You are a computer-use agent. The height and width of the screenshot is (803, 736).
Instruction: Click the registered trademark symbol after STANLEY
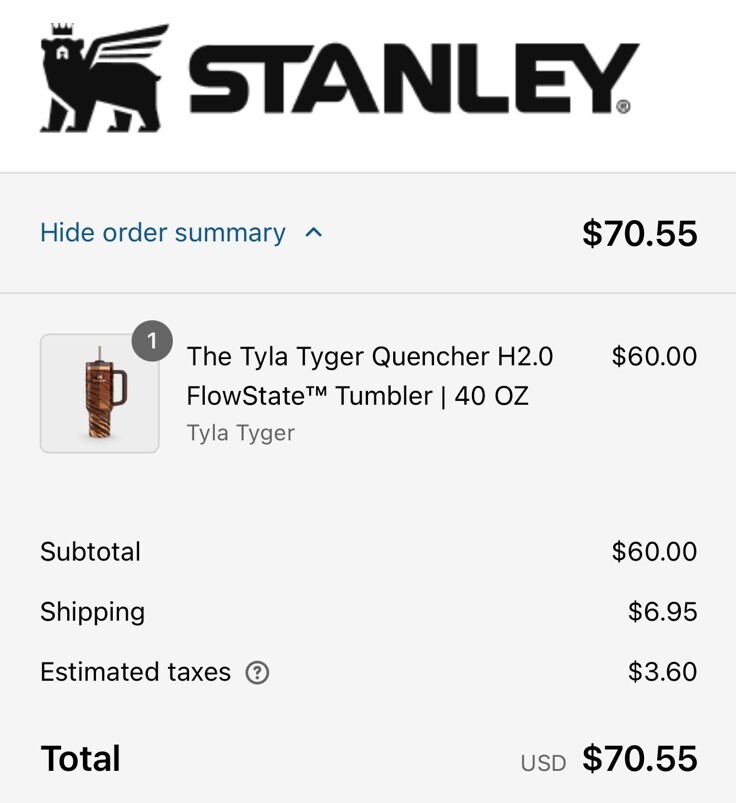click(x=623, y=106)
